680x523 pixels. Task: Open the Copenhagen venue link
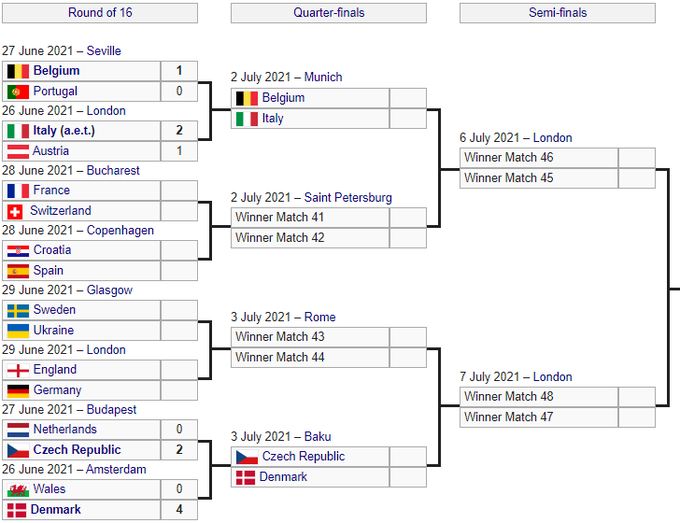[x=120, y=230]
